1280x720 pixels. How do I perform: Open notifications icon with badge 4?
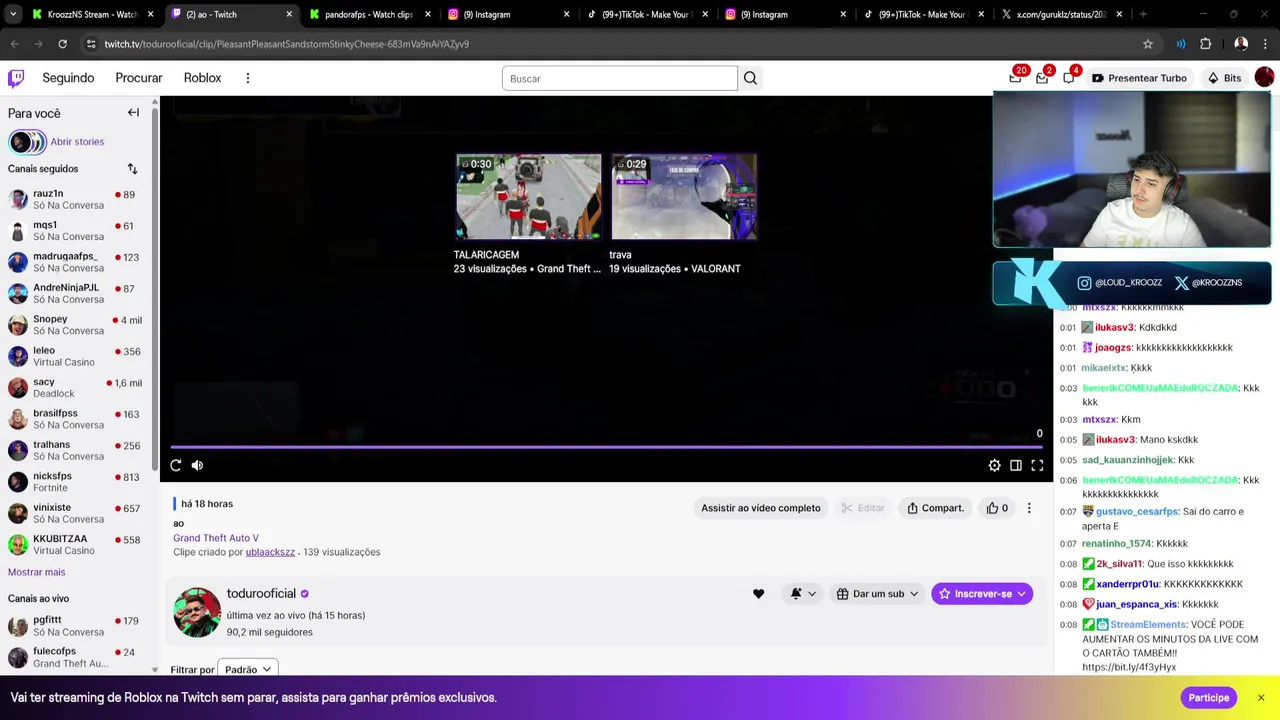(x=1069, y=78)
